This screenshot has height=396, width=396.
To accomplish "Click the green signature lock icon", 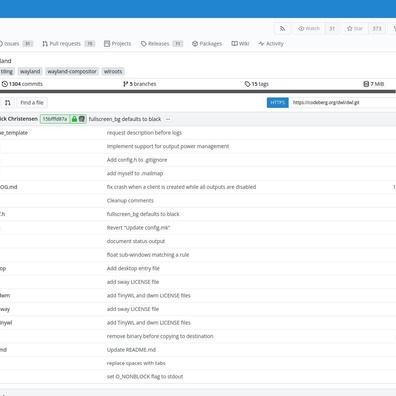I will [74, 119].
